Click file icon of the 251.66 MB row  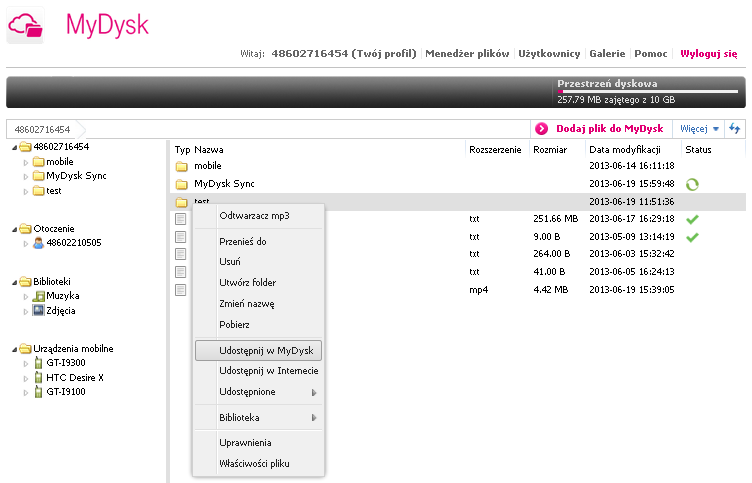[x=180, y=219]
